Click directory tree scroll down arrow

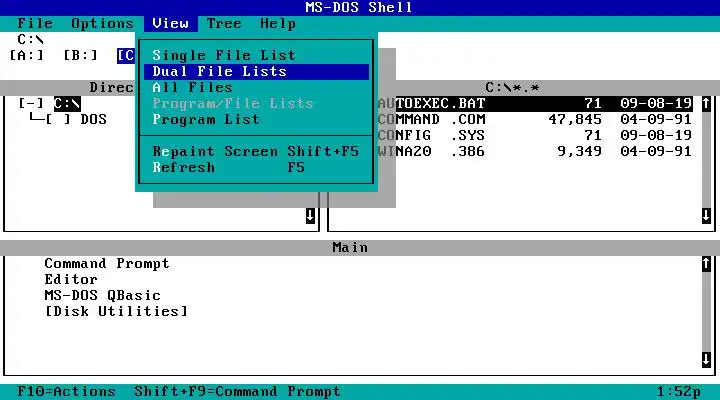(x=310, y=215)
